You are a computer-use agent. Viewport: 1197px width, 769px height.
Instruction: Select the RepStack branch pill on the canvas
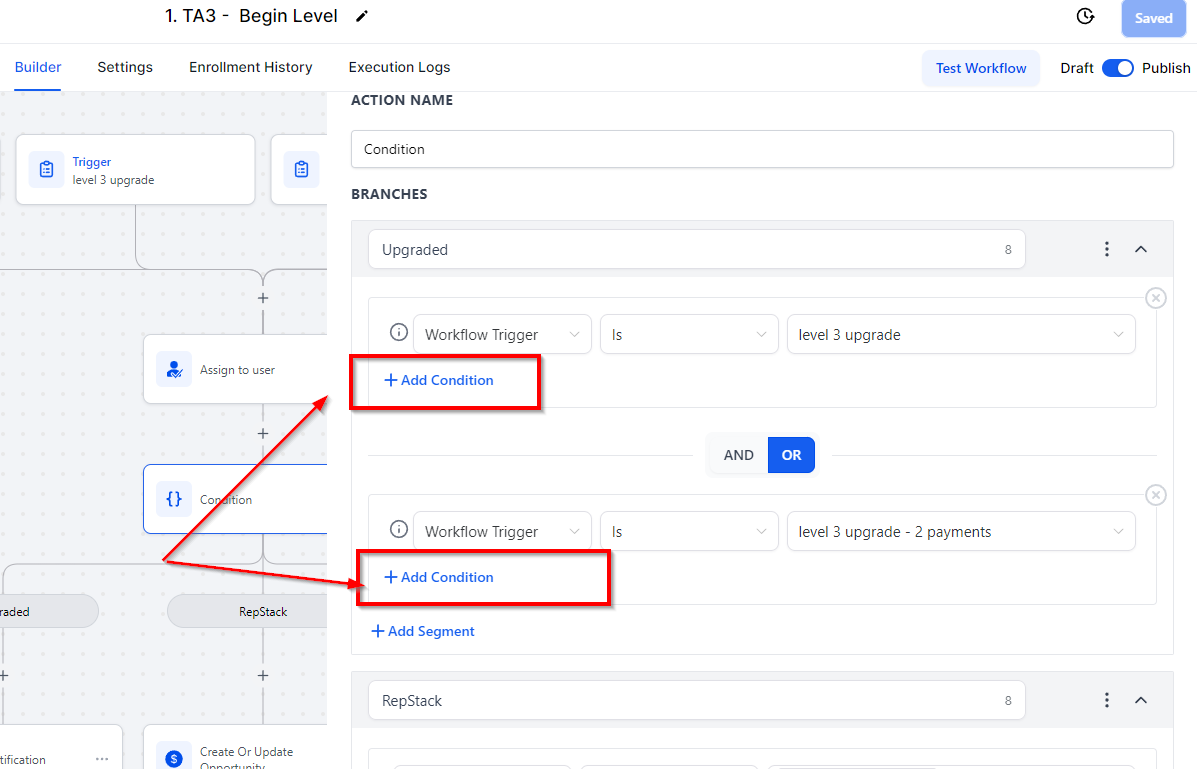(x=247, y=612)
